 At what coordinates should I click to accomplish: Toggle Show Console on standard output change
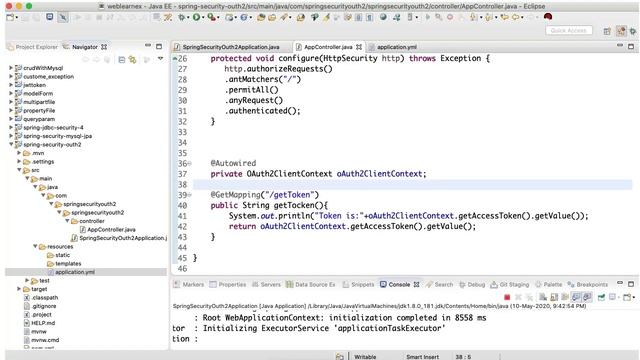click(x=576, y=297)
